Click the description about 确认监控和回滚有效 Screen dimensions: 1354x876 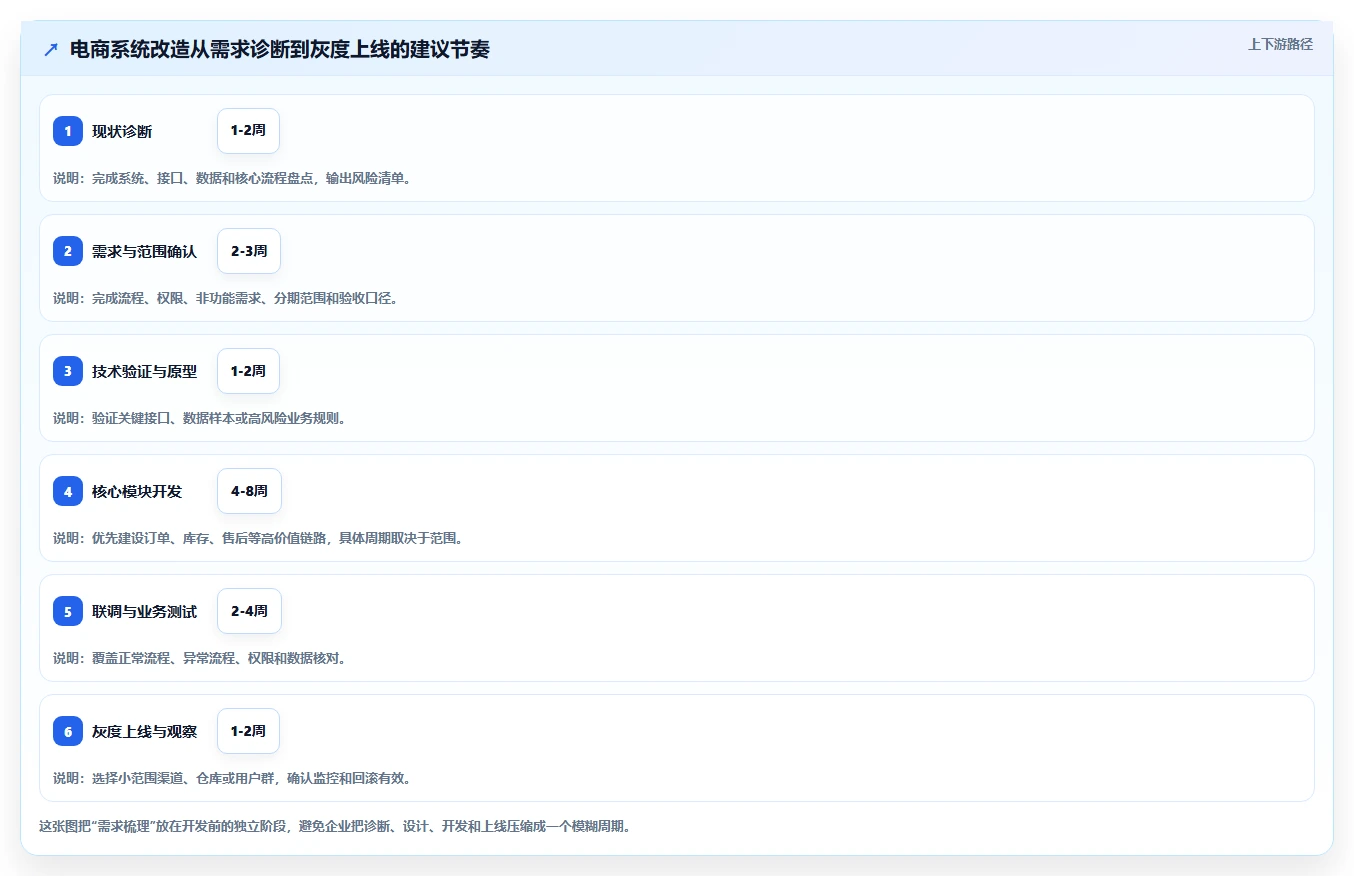tap(232, 778)
